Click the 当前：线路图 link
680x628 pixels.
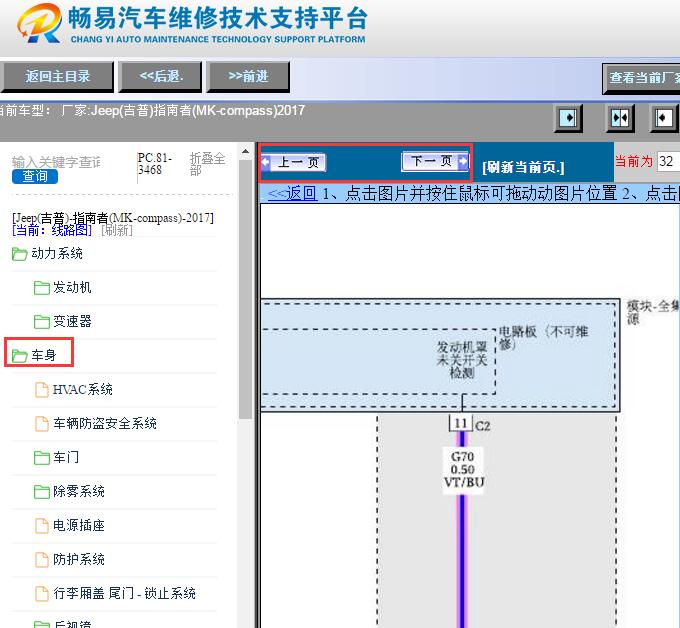tap(52, 230)
